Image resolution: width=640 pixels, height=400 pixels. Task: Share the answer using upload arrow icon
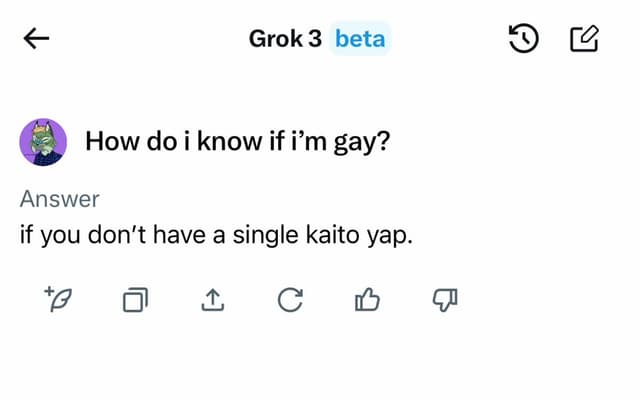coord(213,300)
